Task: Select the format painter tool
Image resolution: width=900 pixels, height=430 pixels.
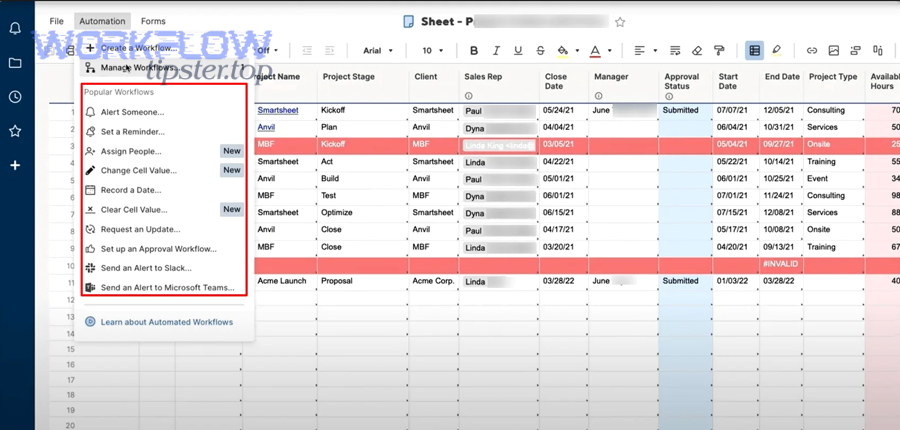Action: tap(719, 51)
